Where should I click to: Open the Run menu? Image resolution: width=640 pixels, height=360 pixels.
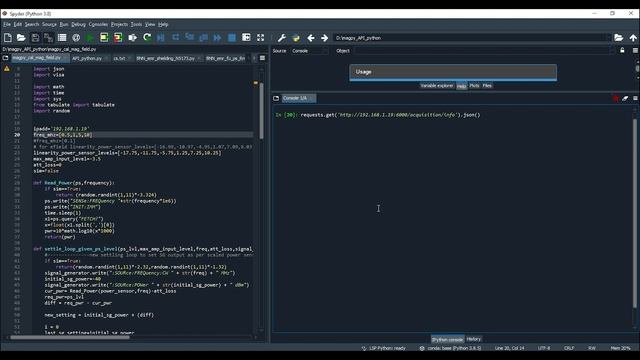[64, 24]
